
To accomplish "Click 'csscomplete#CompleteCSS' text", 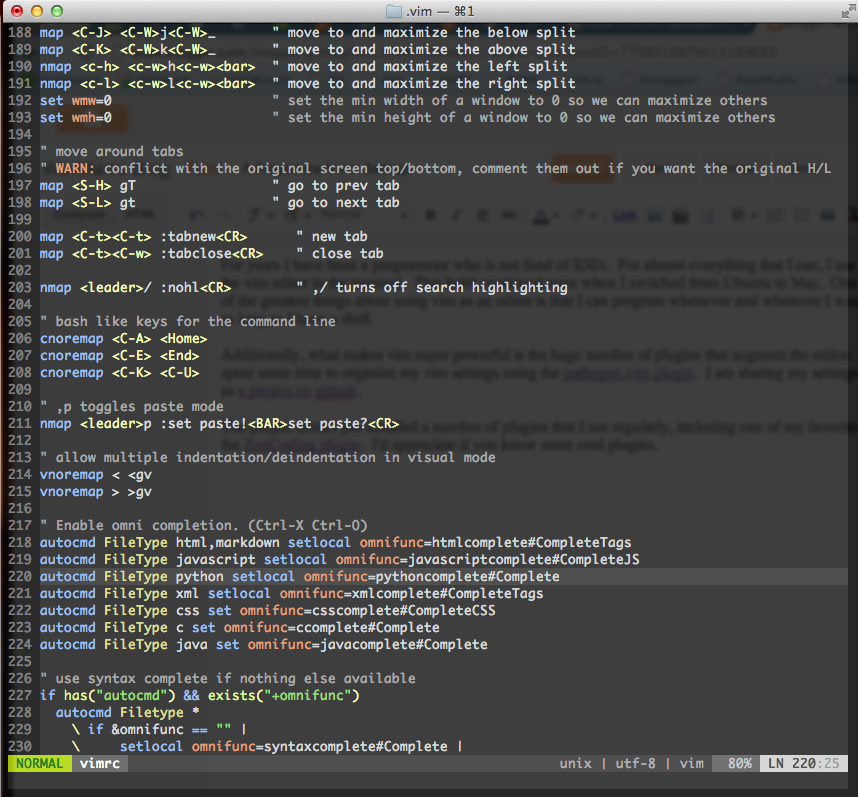I will coord(404,610).
